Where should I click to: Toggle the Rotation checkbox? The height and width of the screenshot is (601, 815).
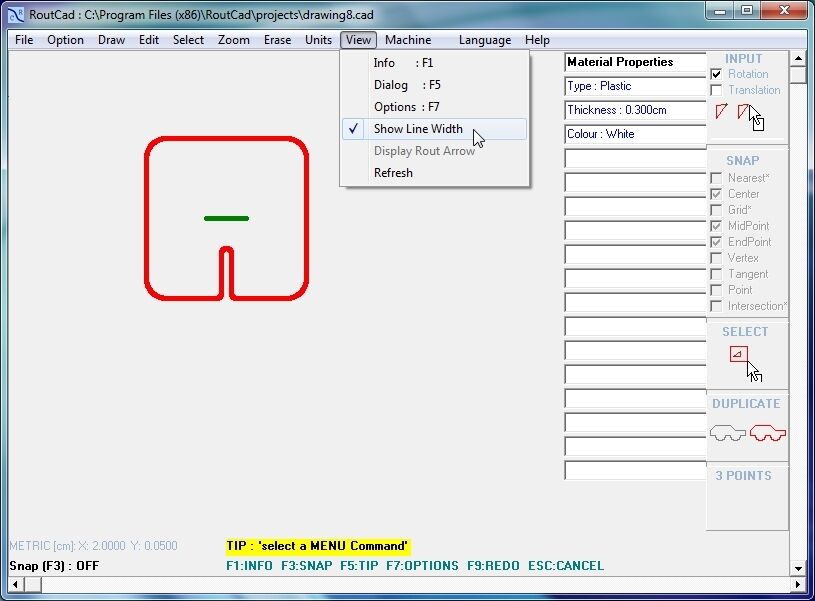coord(716,74)
